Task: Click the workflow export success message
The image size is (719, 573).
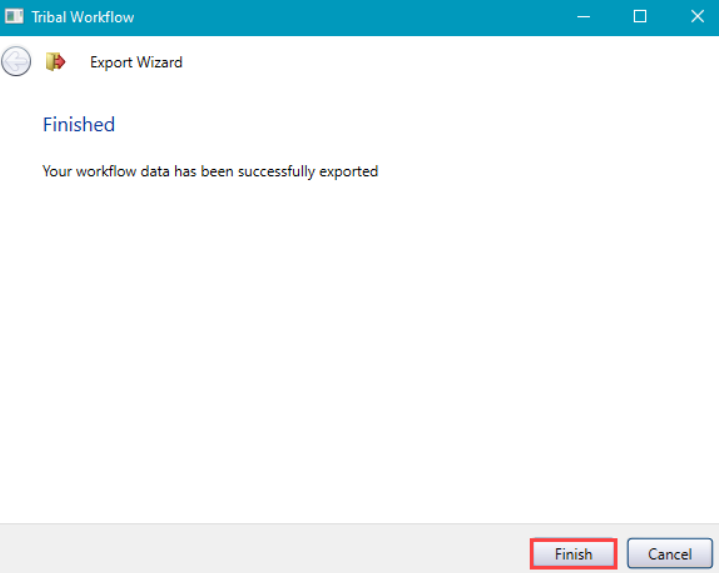Action: (210, 171)
